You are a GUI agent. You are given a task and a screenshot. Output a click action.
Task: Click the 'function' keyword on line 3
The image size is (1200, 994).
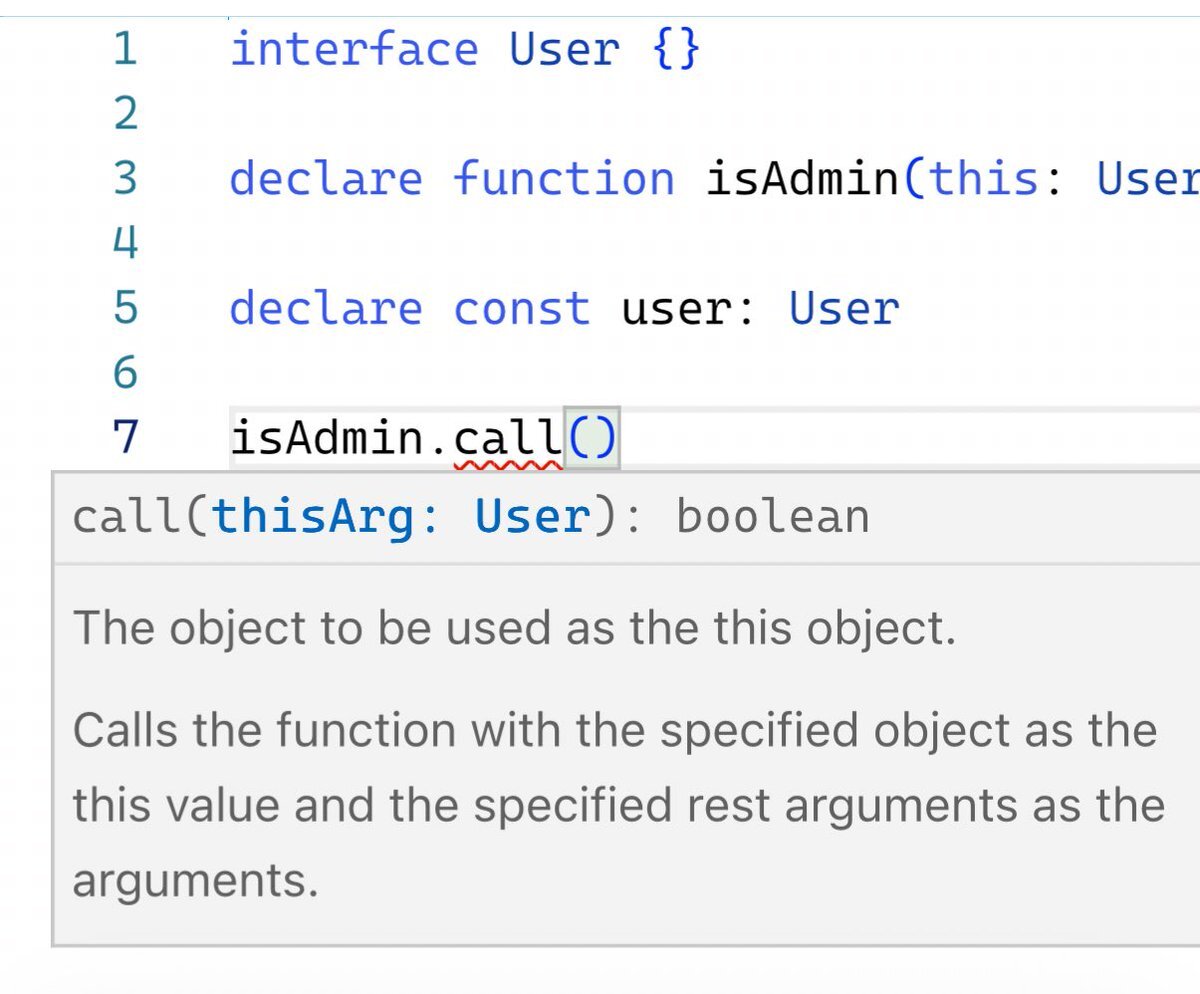[x=564, y=179]
